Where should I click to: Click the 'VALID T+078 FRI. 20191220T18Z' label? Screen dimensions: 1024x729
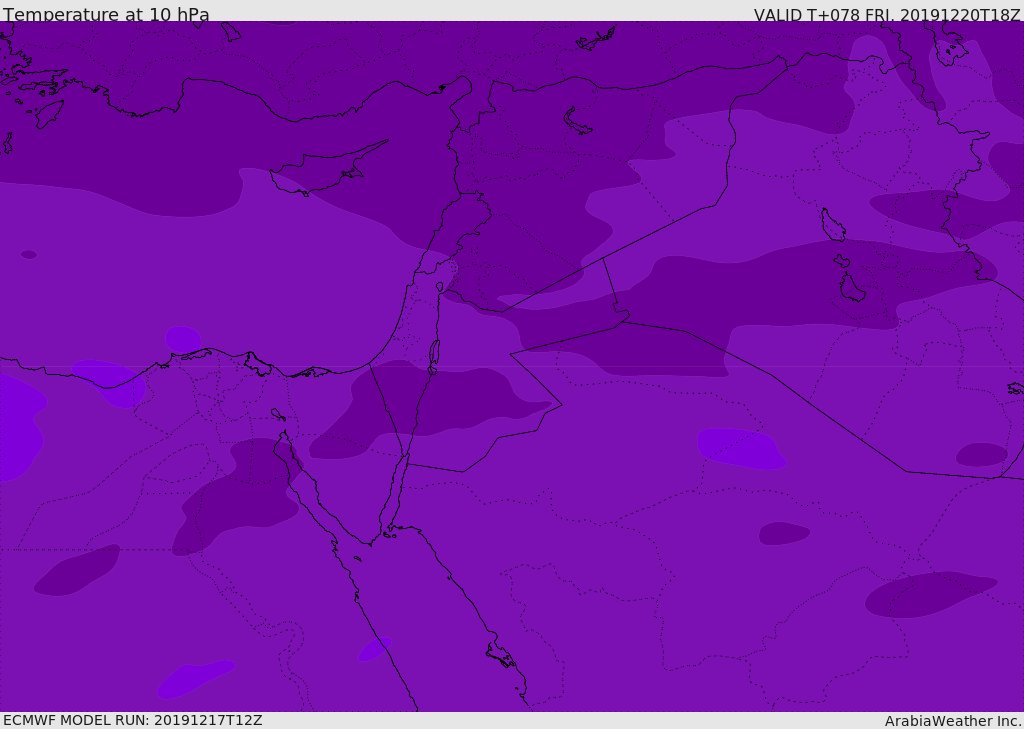(x=888, y=14)
